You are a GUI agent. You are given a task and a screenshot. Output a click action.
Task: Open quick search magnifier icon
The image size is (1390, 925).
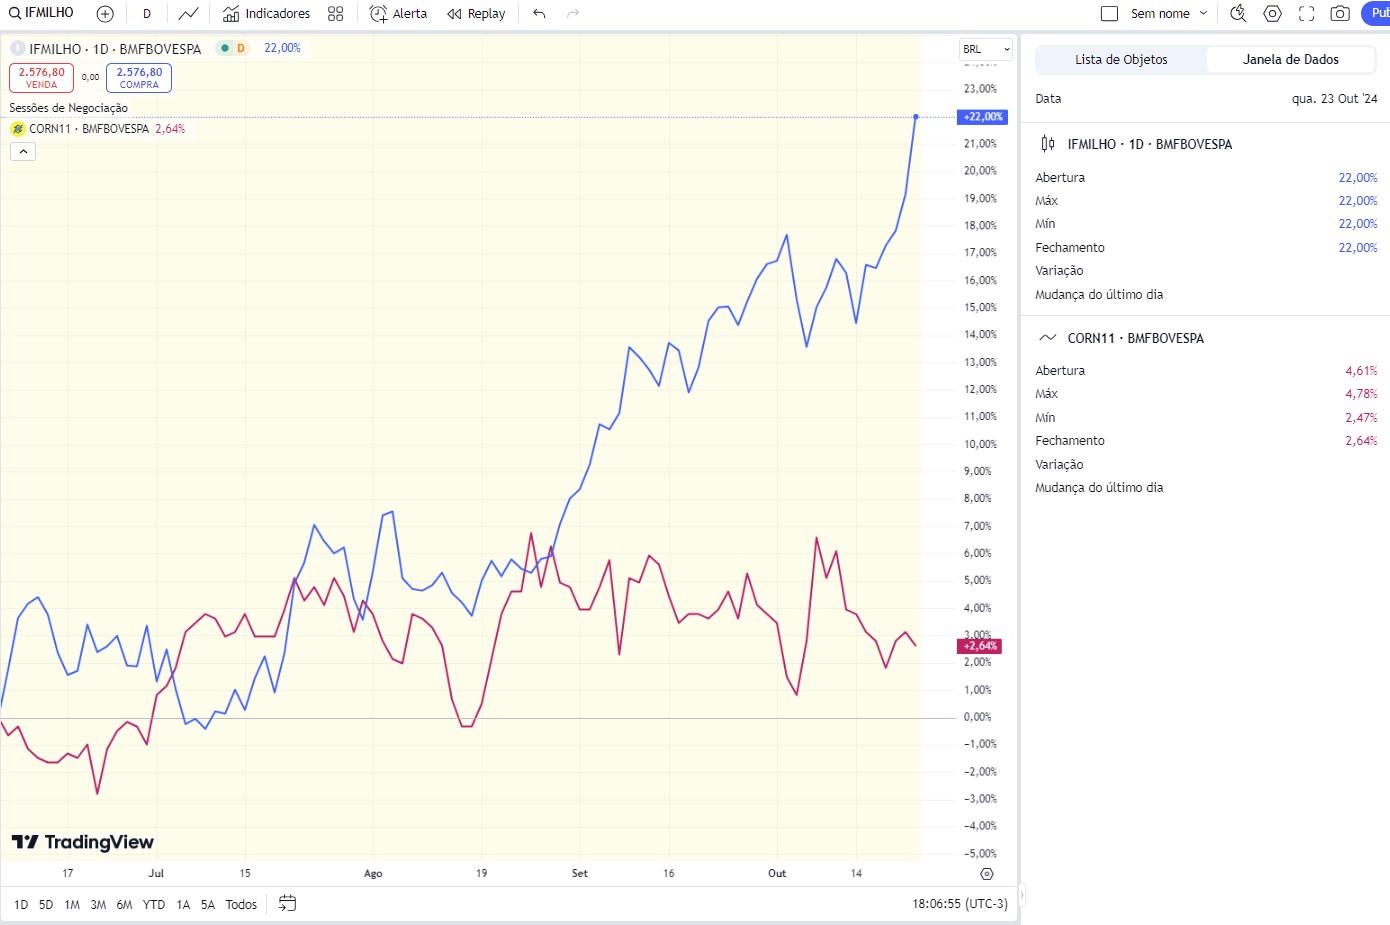[1238, 14]
